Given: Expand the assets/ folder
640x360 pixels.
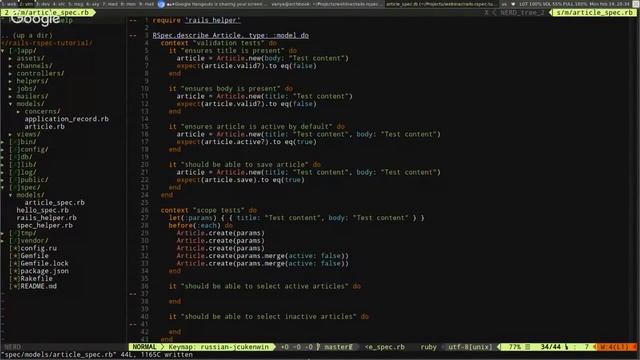Looking at the screenshot, I should pyautogui.click(x=11, y=58).
